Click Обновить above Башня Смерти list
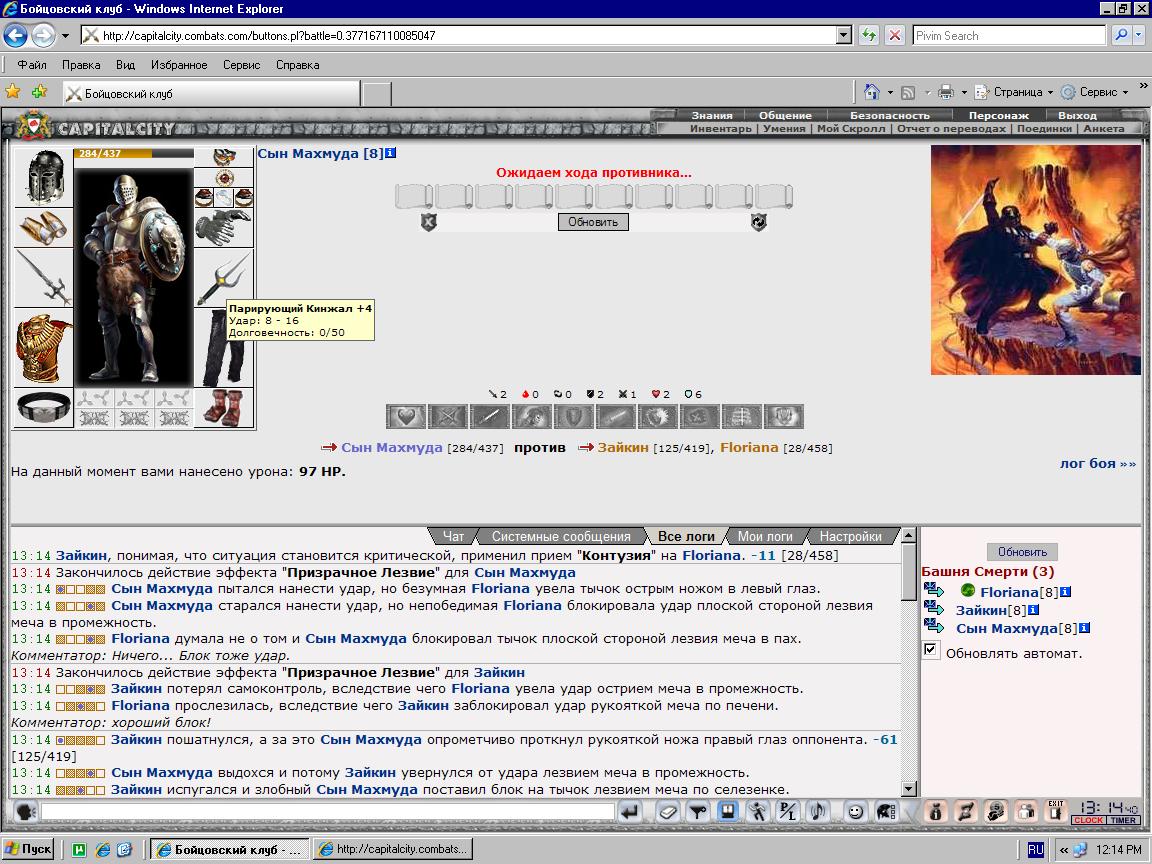Screen dimensions: 1152x864 point(1022,552)
